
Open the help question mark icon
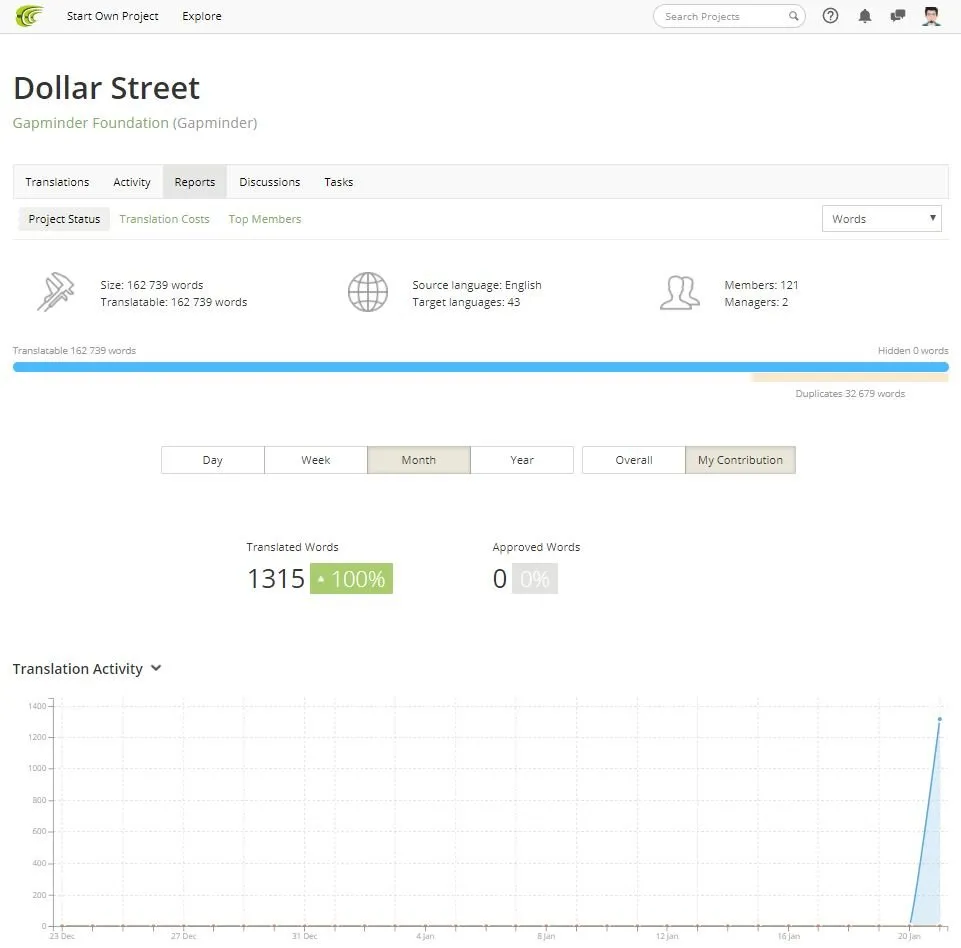pos(830,16)
